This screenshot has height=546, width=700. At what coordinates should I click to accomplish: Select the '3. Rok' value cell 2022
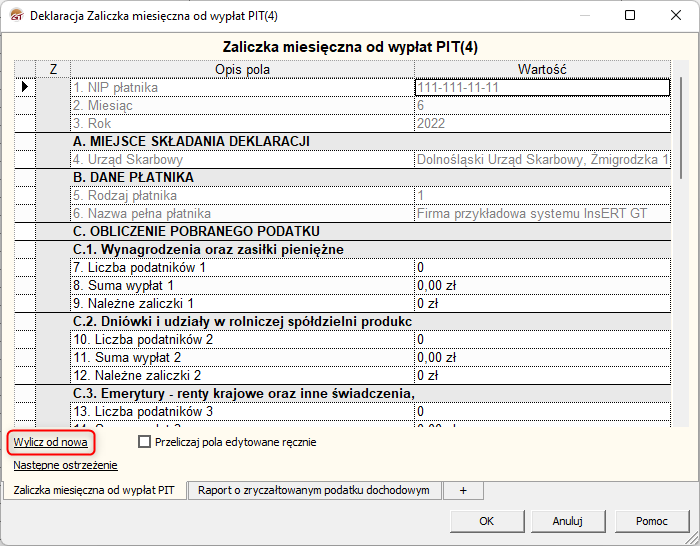(x=542, y=123)
